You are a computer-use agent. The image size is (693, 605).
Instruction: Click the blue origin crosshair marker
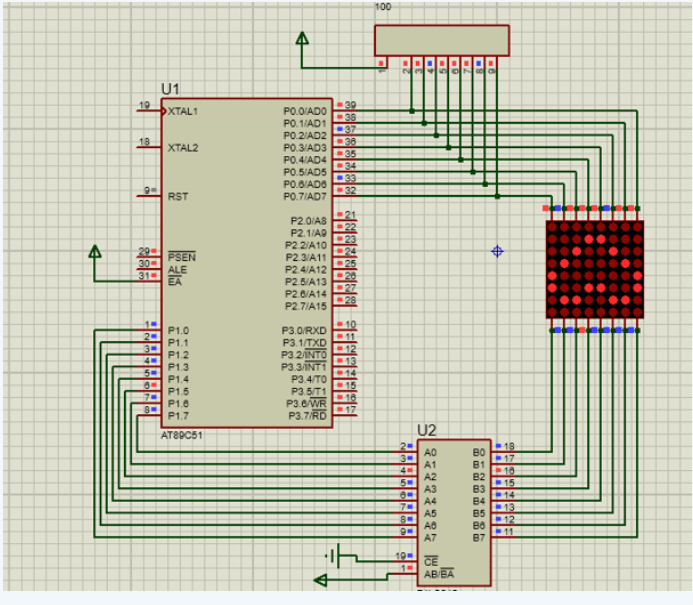click(497, 251)
